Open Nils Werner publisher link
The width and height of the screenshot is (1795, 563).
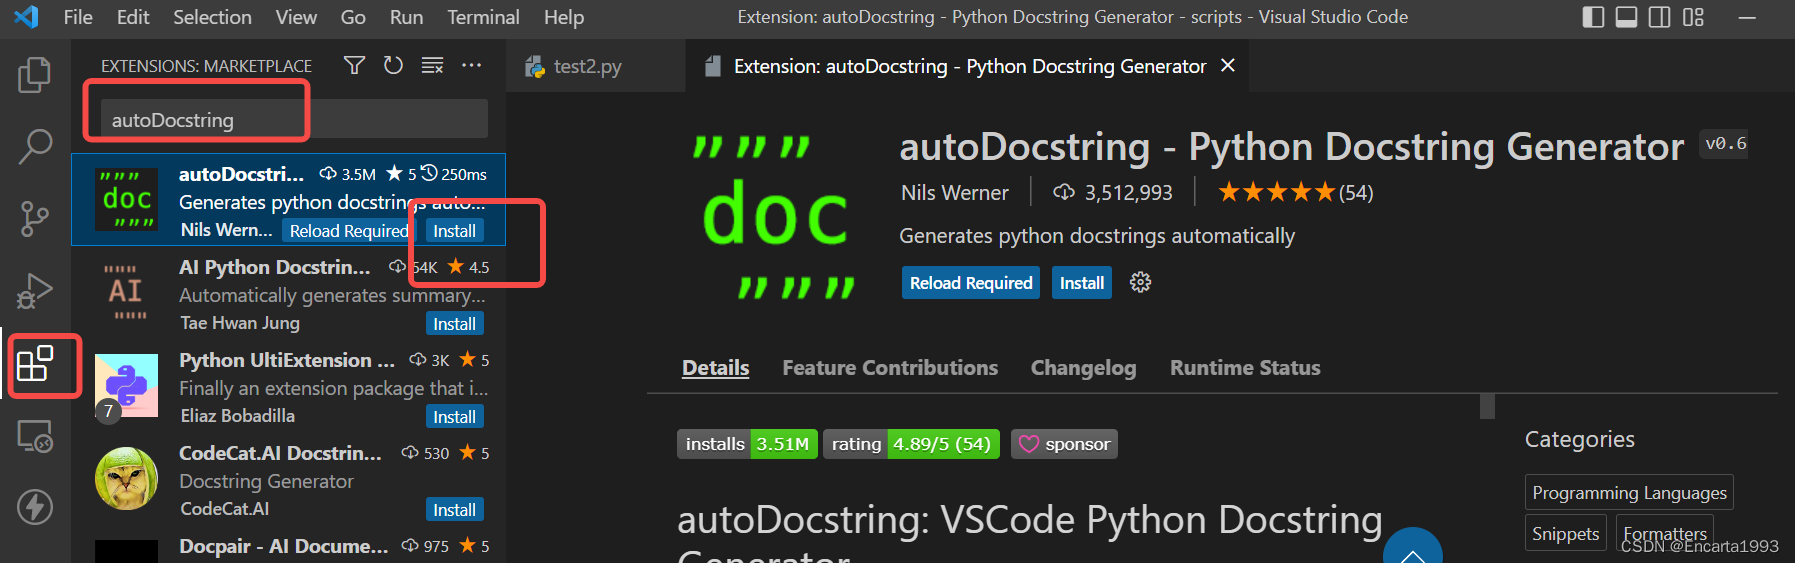pyautogui.click(x=954, y=193)
